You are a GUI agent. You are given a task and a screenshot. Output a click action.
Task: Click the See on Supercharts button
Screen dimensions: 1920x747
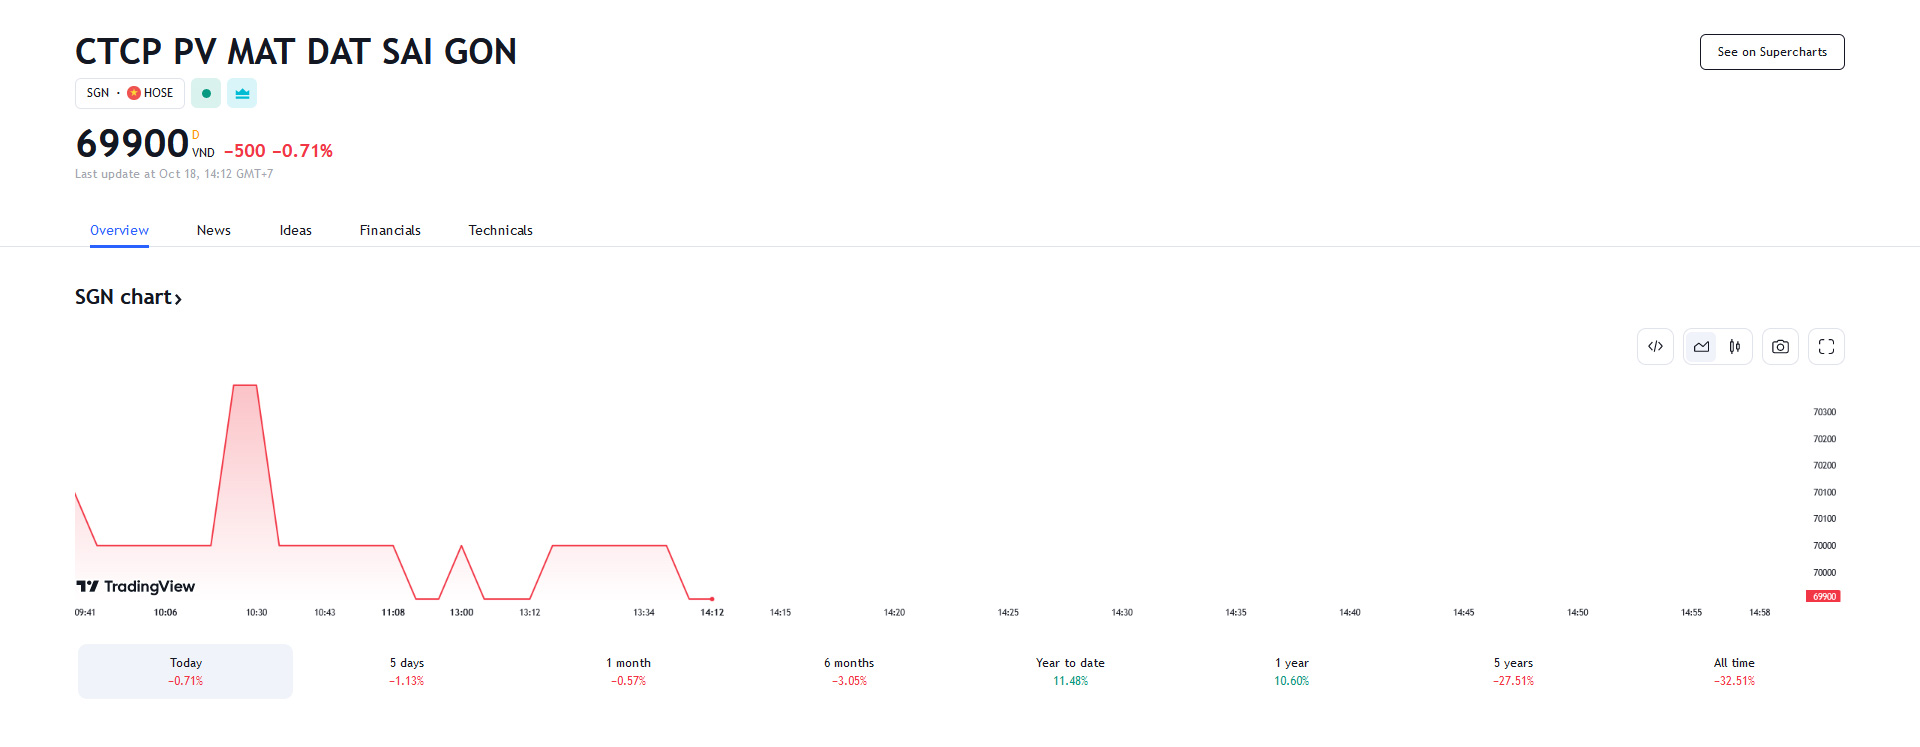(x=1772, y=51)
